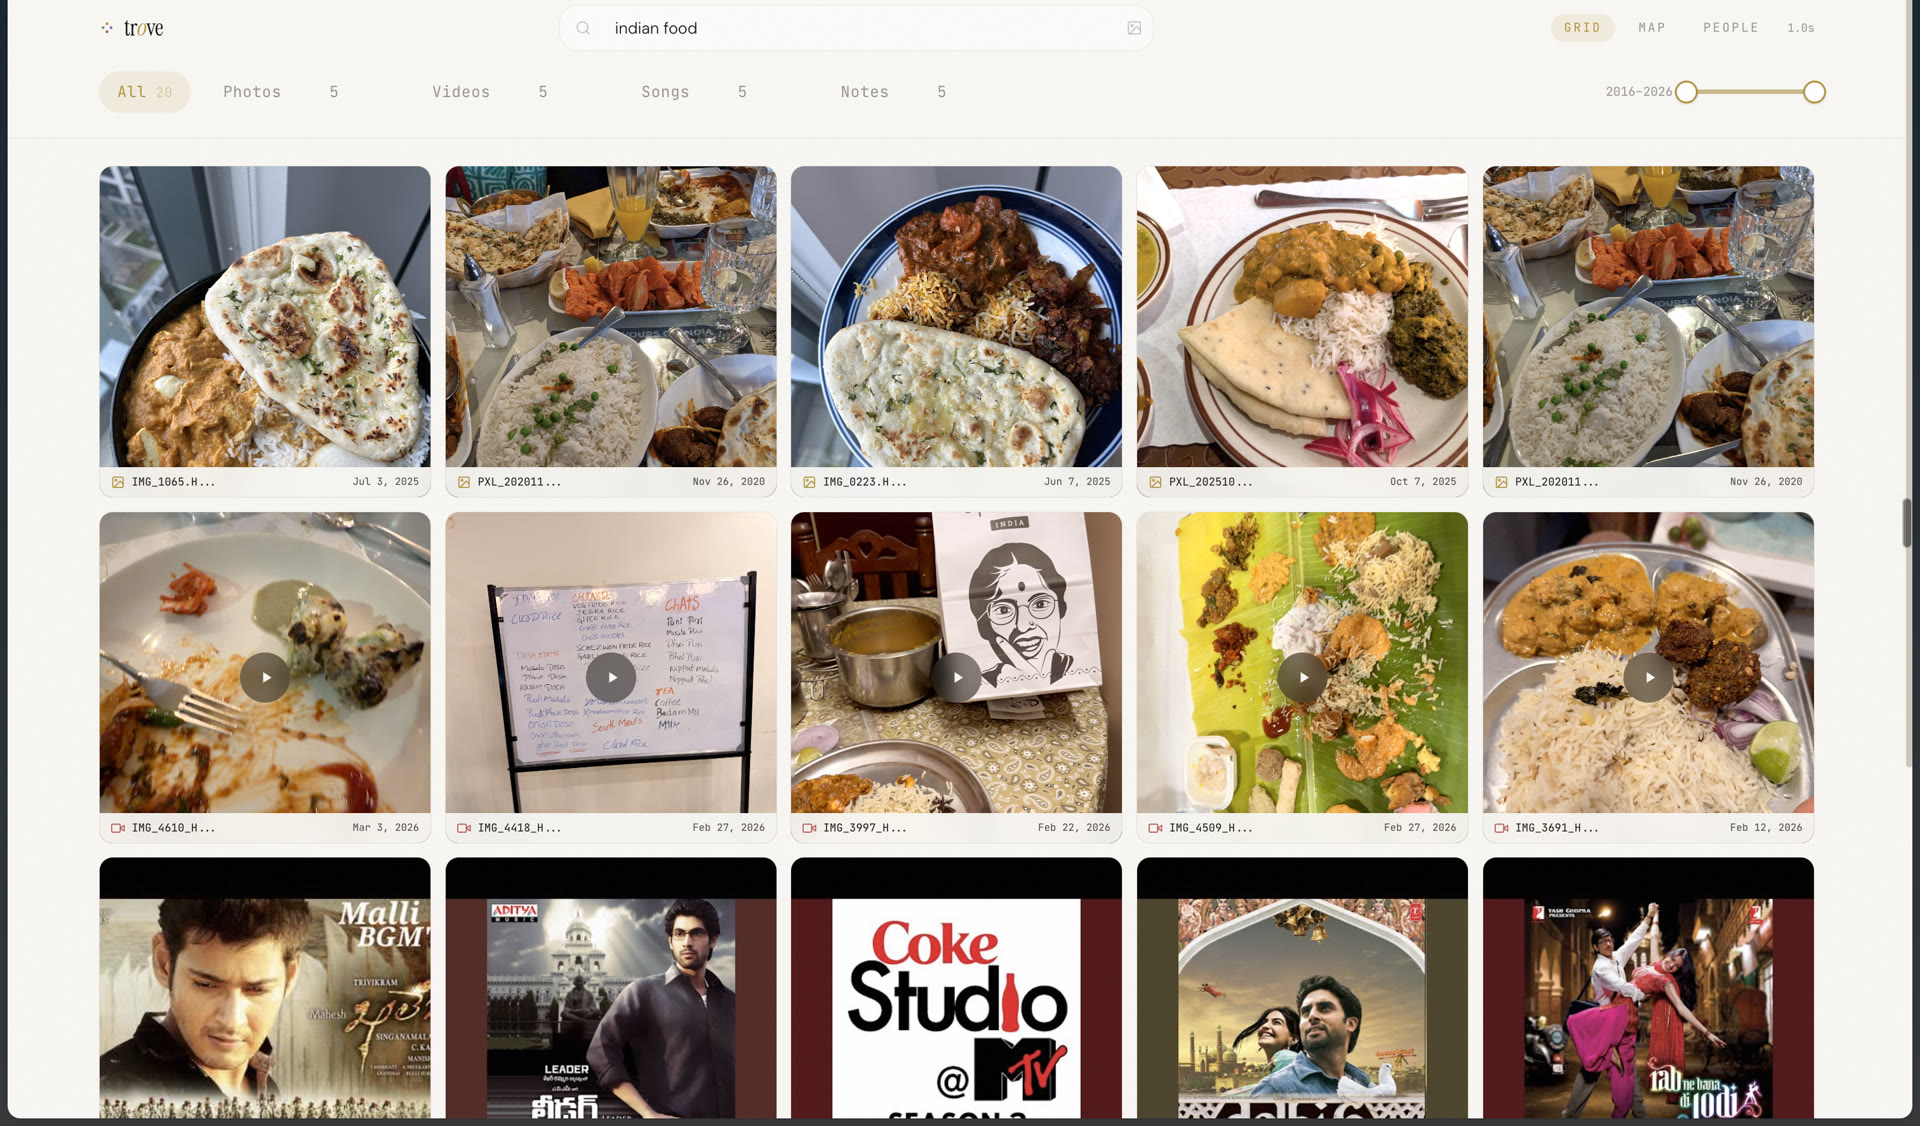This screenshot has width=1920, height=1126.
Task: Play the menu whiteboard video IMG_4418_H
Action: click(611, 677)
